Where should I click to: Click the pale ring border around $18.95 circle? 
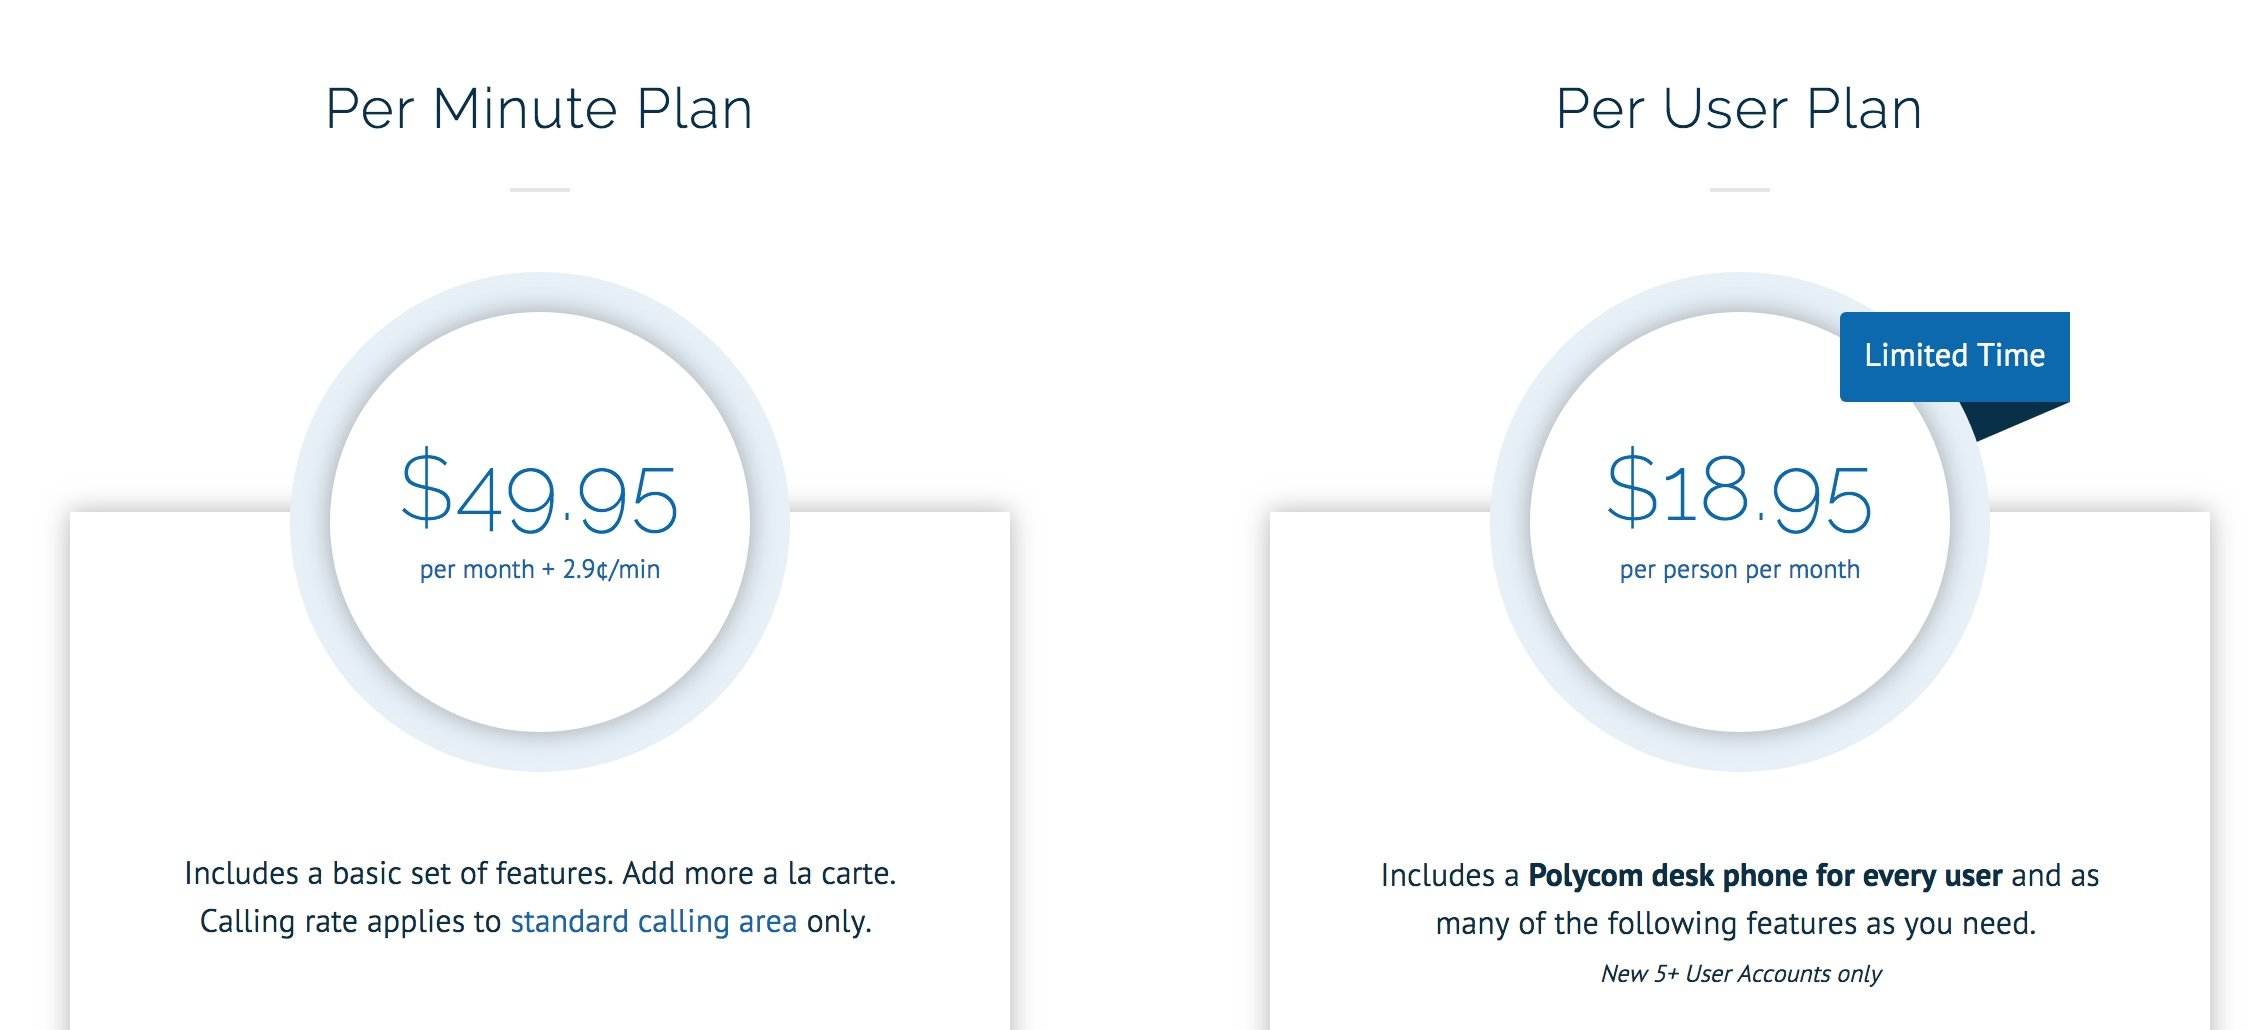1510,522
